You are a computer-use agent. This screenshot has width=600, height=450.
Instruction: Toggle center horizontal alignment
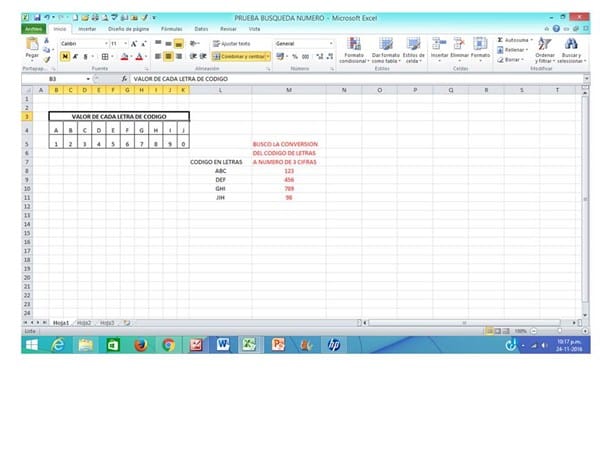pos(168,57)
